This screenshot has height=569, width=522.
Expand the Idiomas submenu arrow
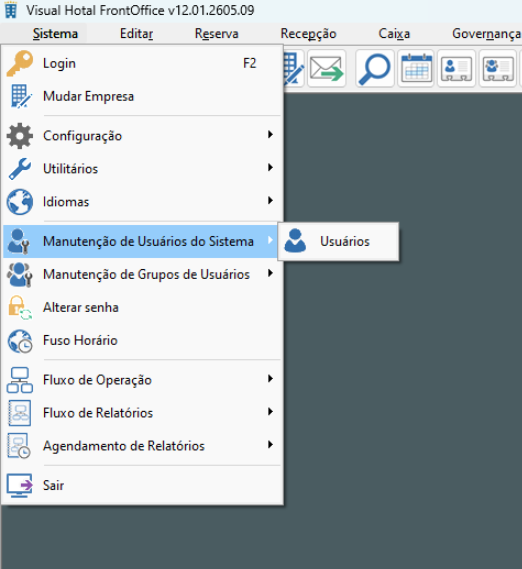point(270,201)
